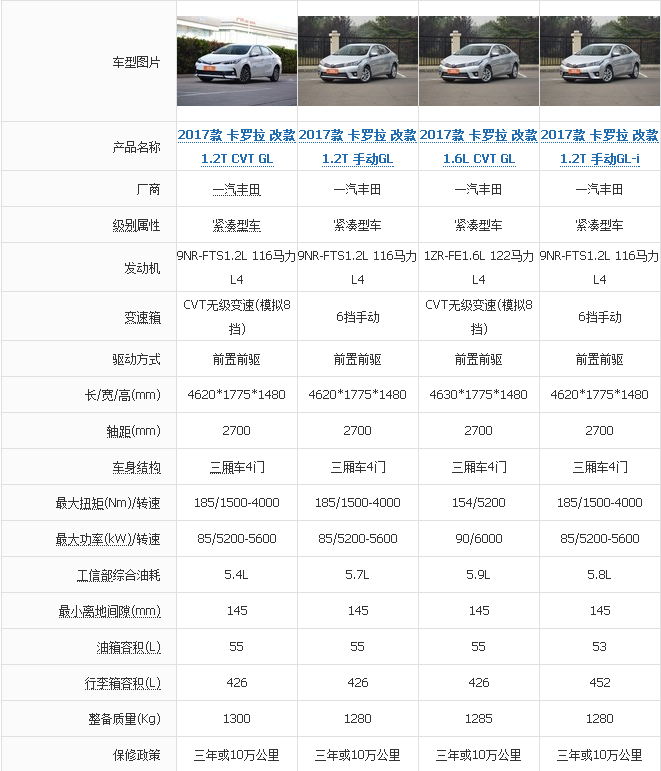Click the 1ZR-FE1.6L 122马力 L4 engine cell

click(479, 267)
